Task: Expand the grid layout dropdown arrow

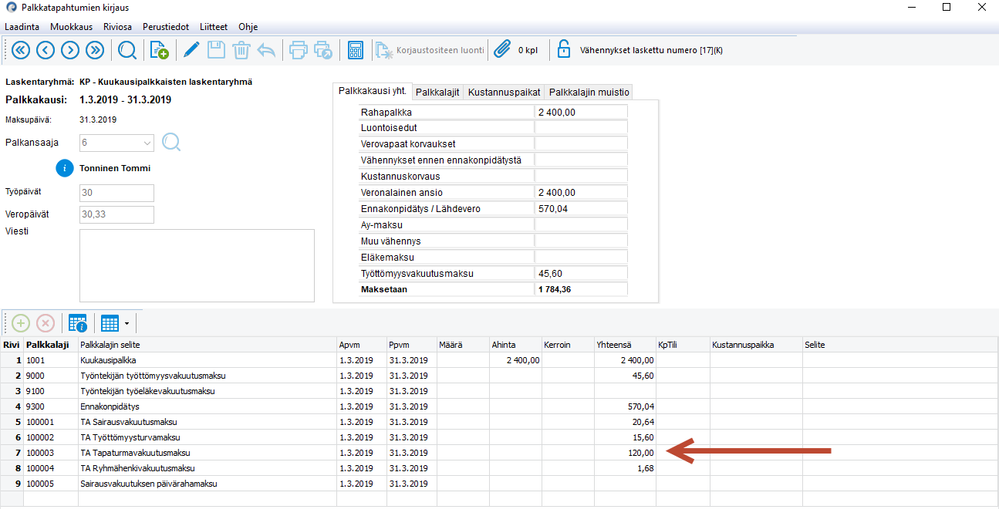Action: click(127, 323)
